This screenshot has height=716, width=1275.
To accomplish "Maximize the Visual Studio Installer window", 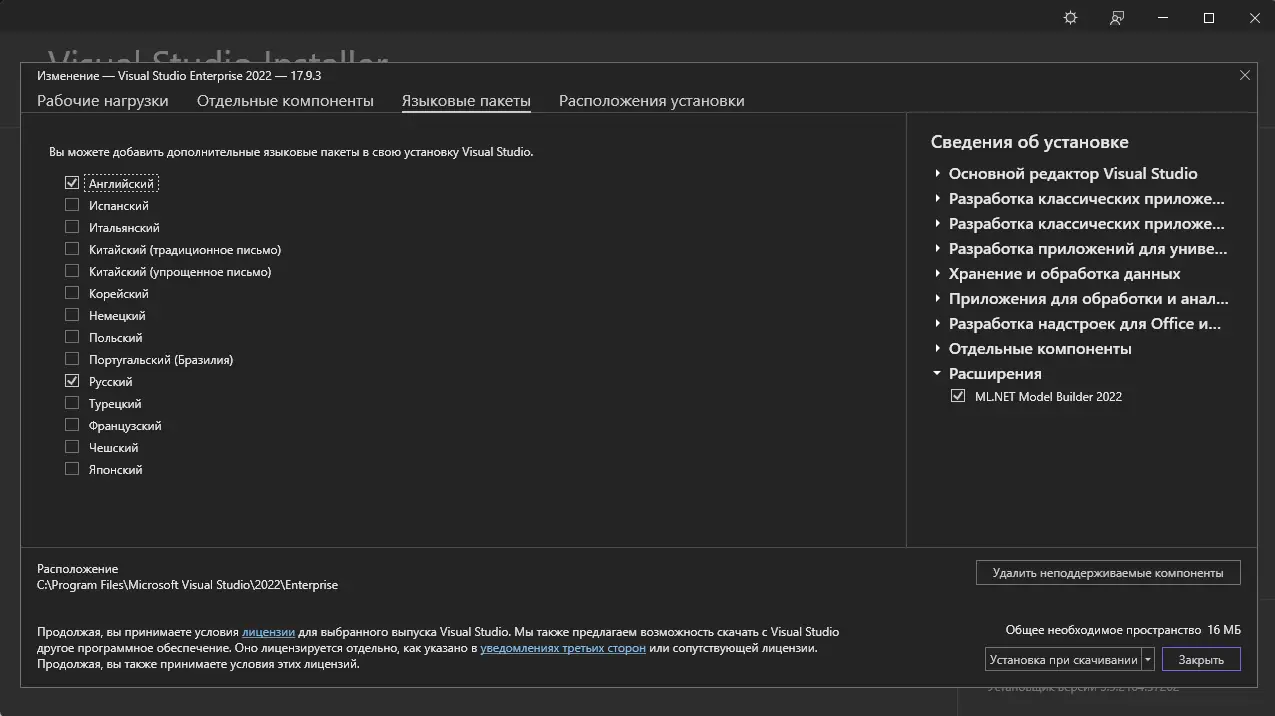I will (1209, 18).
